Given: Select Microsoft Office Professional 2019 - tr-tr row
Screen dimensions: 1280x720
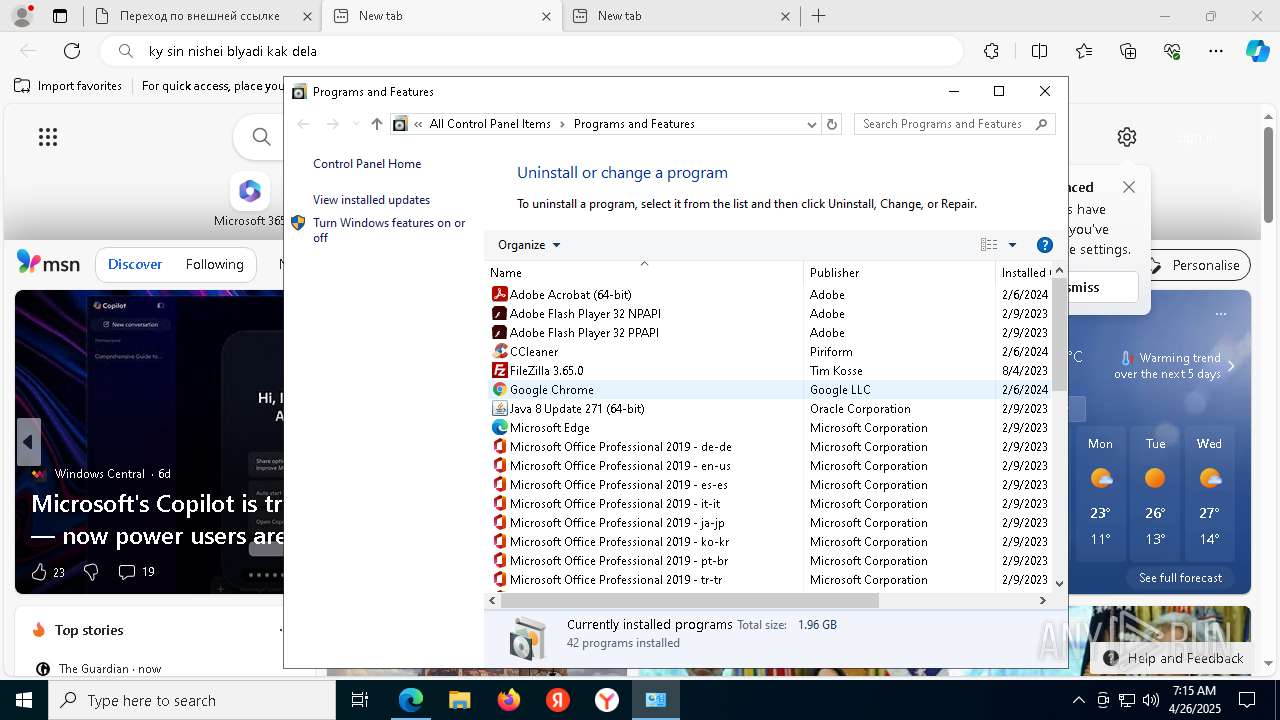Looking at the screenshot, I should click(x=766, y=580).
